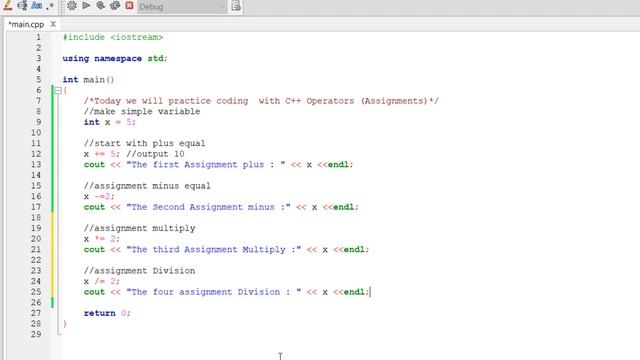Screen dimensions: 640x360
Task: Toggle the match case Aa icon
Action: [37, 6]
